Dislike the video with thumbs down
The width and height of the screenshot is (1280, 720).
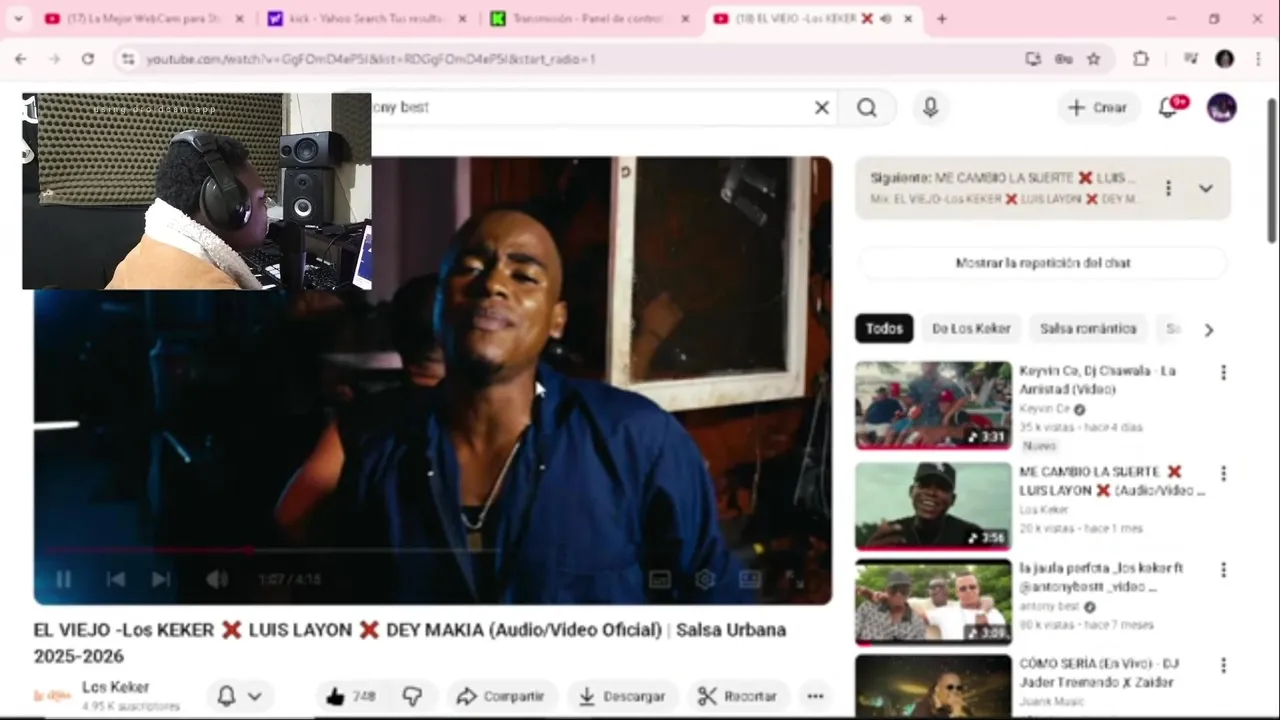[412, 696]
